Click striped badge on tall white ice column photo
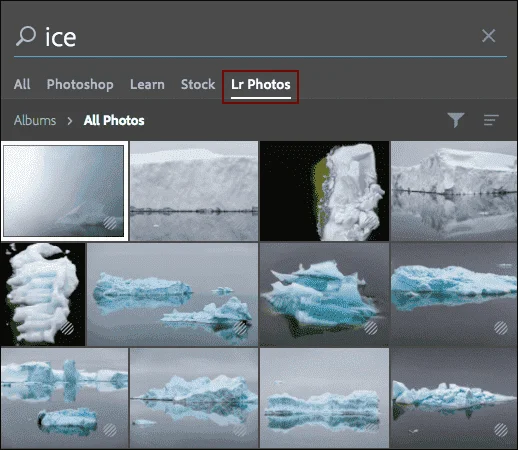This screenshot has width=518, height=450. coord(67,328)
